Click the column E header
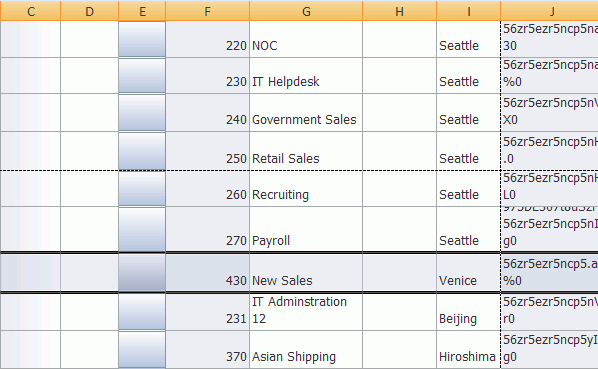The width and height of the screenshot is (598, 369). (x=142, y=11)
